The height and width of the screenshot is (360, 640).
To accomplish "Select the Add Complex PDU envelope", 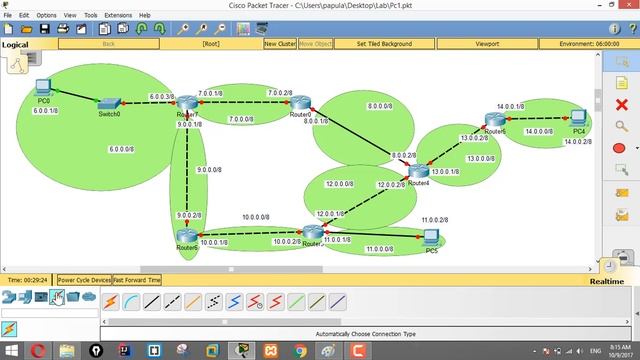I will tap(622, 215).
